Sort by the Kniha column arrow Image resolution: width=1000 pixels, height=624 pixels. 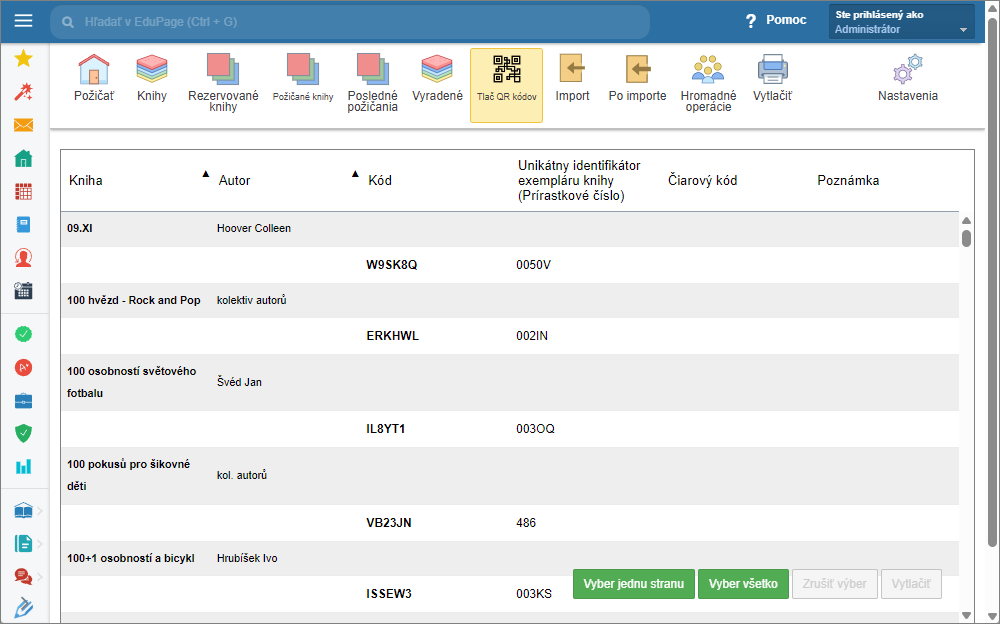[206, 174]
